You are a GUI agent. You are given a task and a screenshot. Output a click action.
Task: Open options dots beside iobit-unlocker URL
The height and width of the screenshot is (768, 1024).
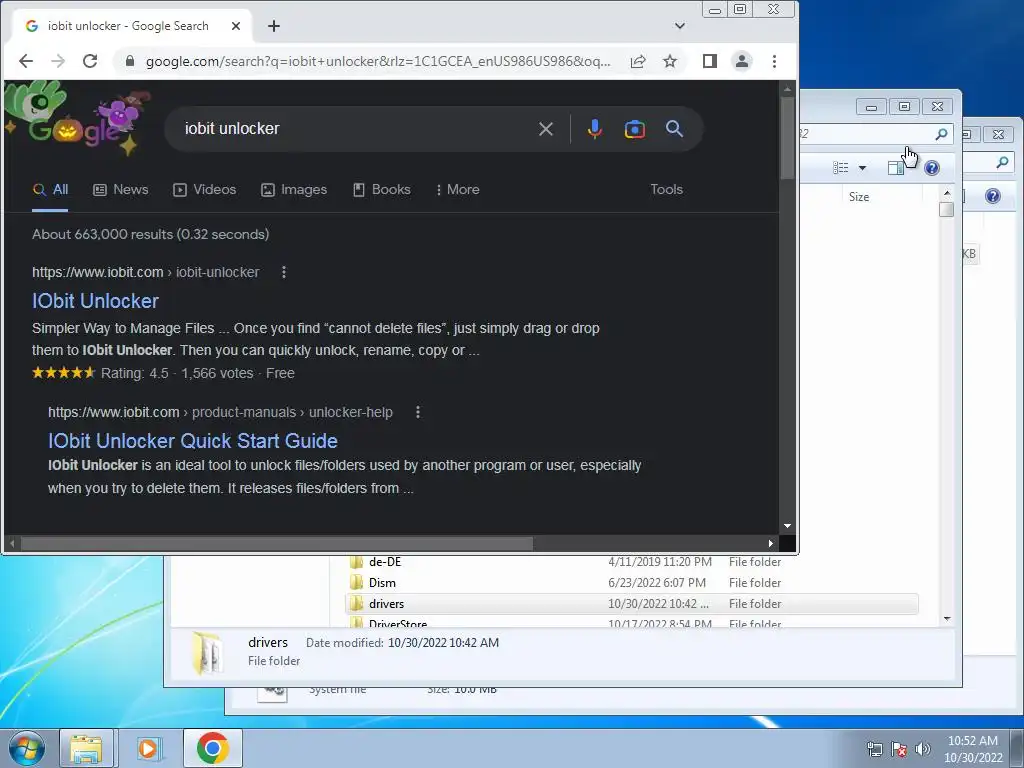[283, 272]
